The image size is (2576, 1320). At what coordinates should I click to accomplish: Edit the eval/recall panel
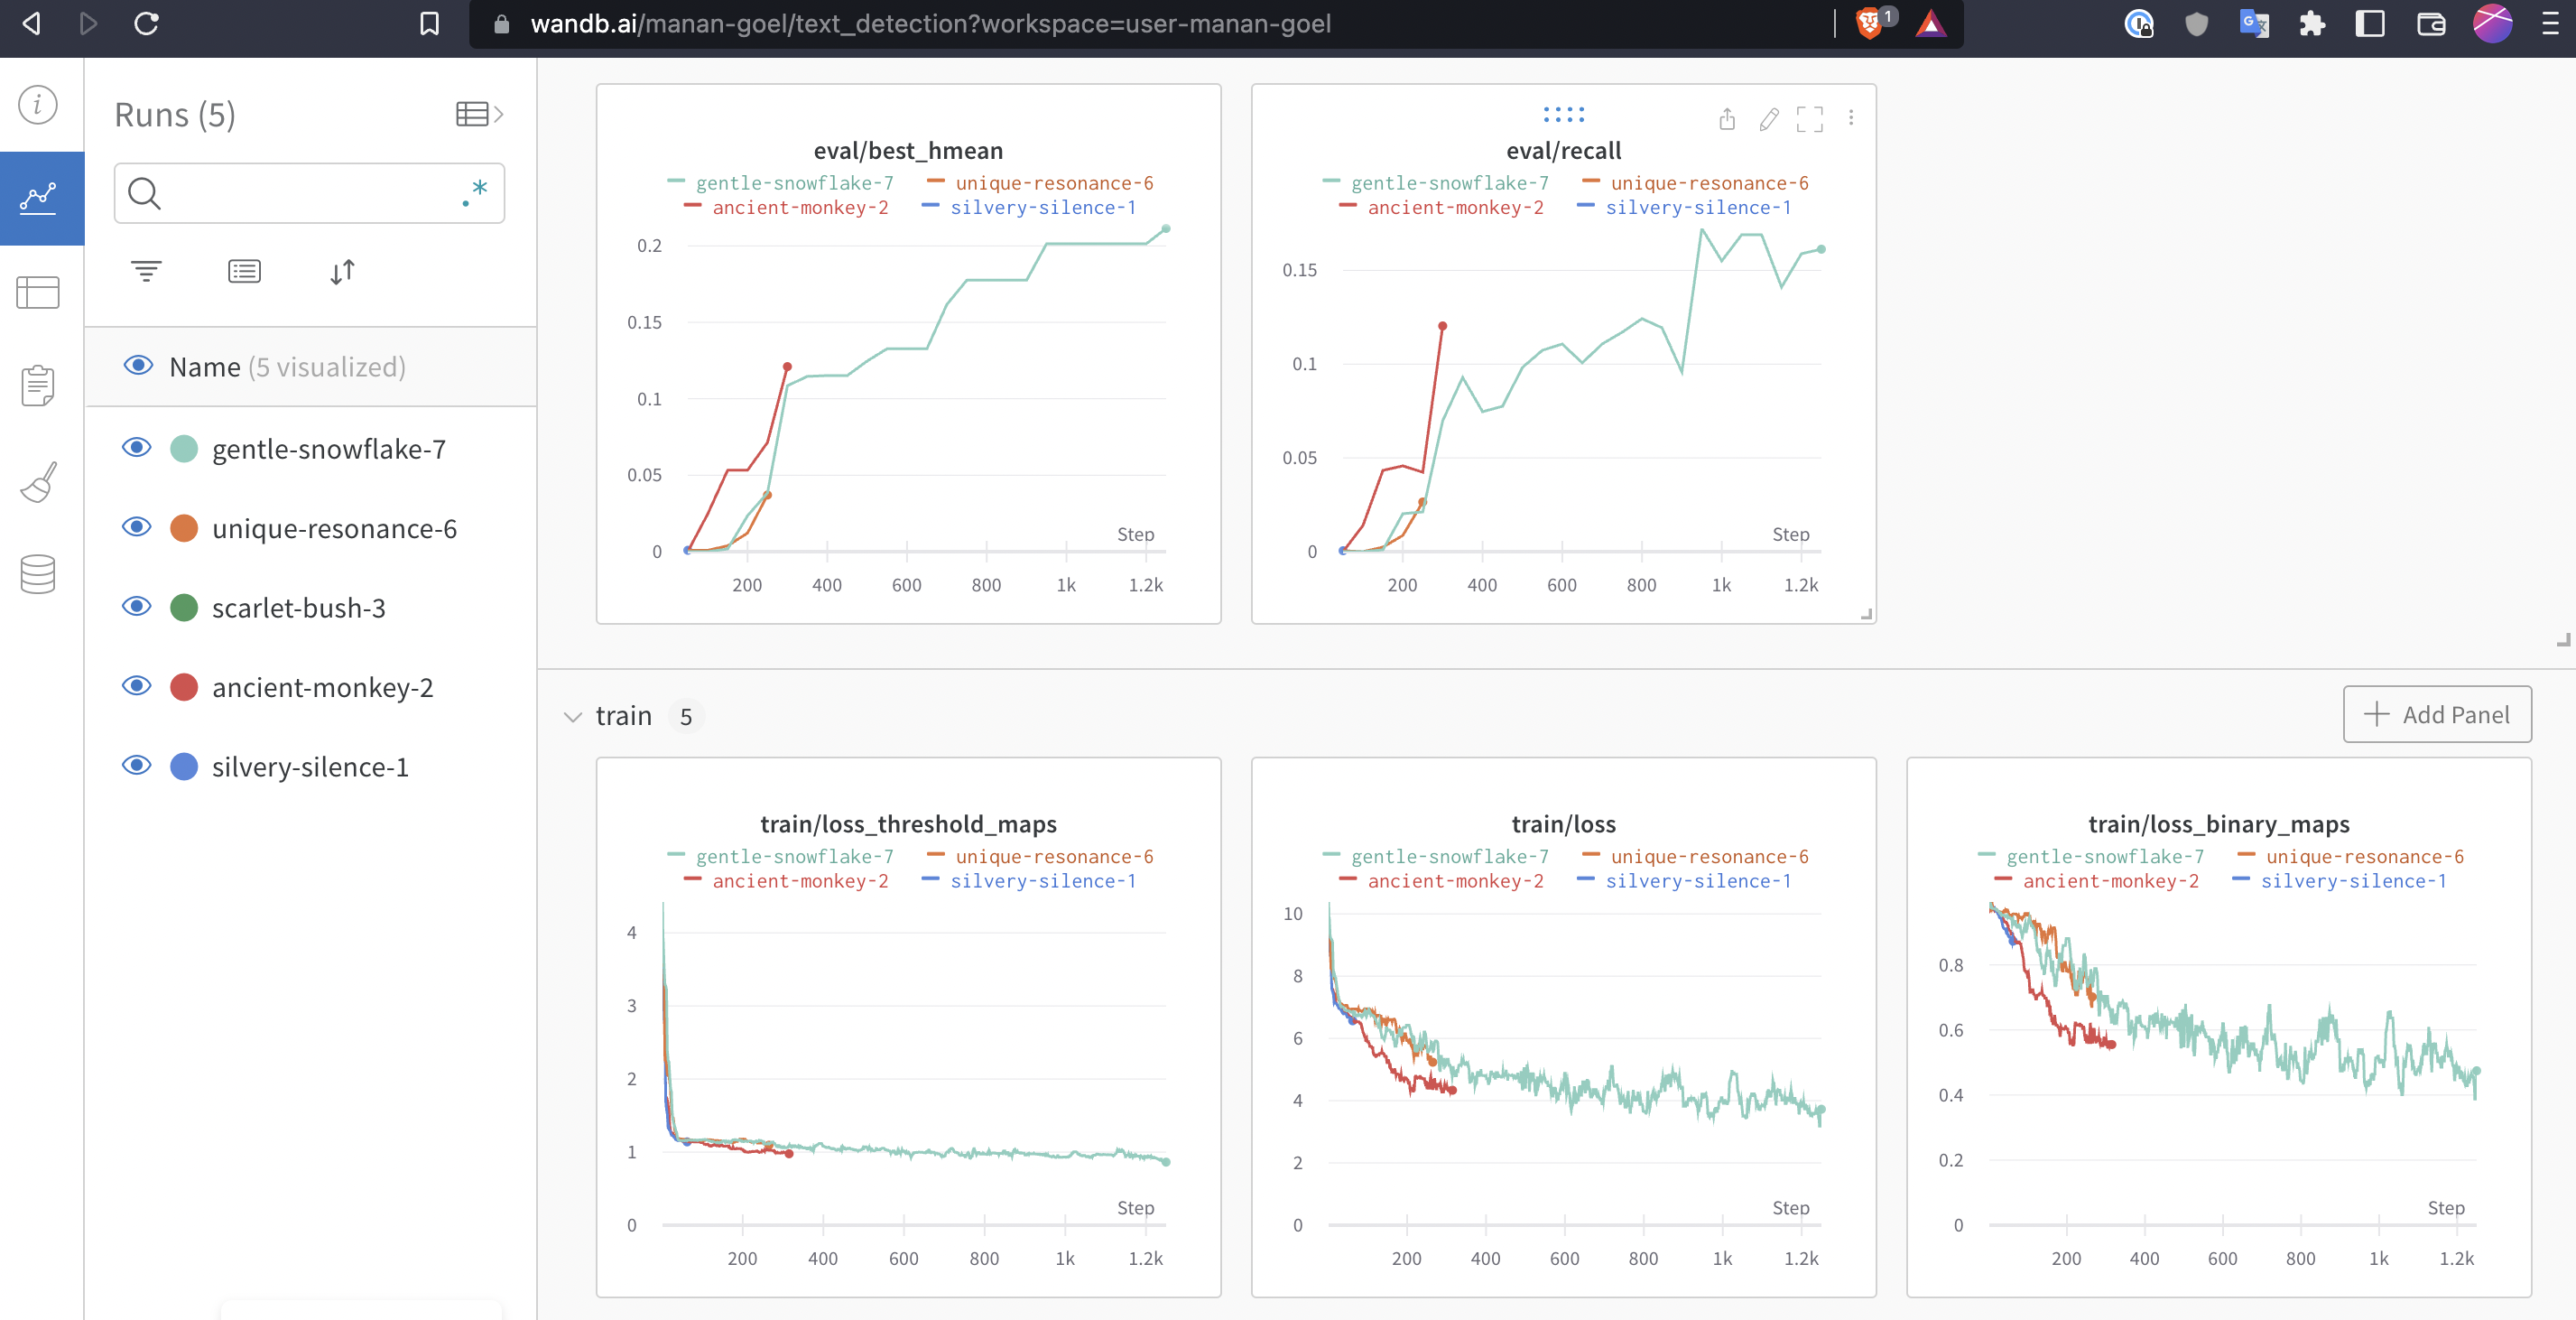point(1769,119)
